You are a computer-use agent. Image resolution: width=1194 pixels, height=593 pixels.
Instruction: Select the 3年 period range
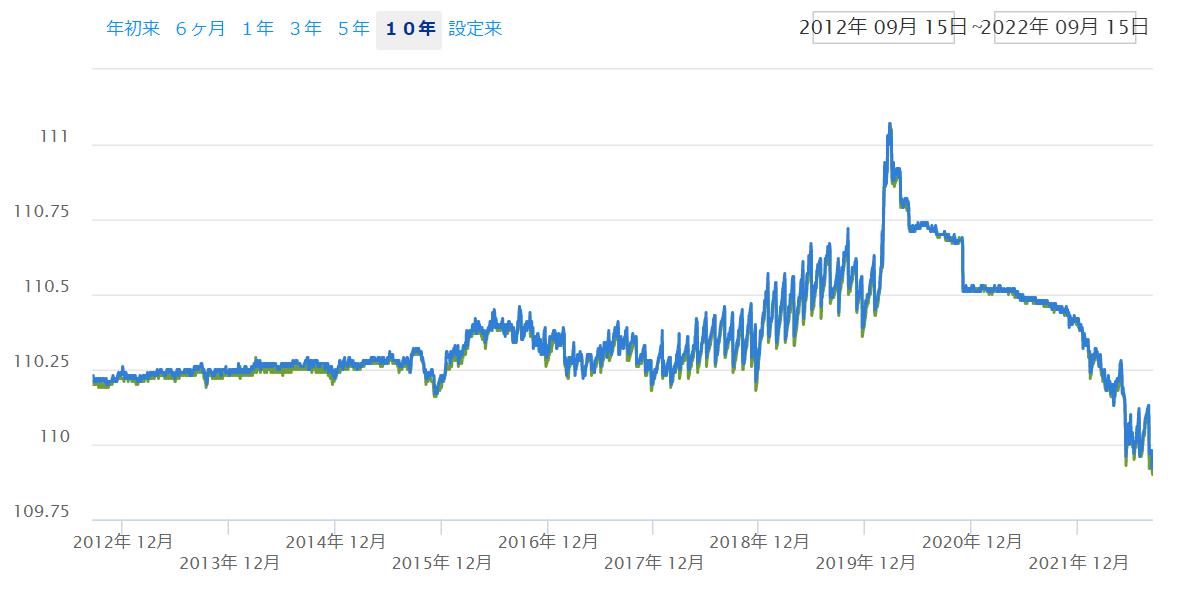point(306,29)
